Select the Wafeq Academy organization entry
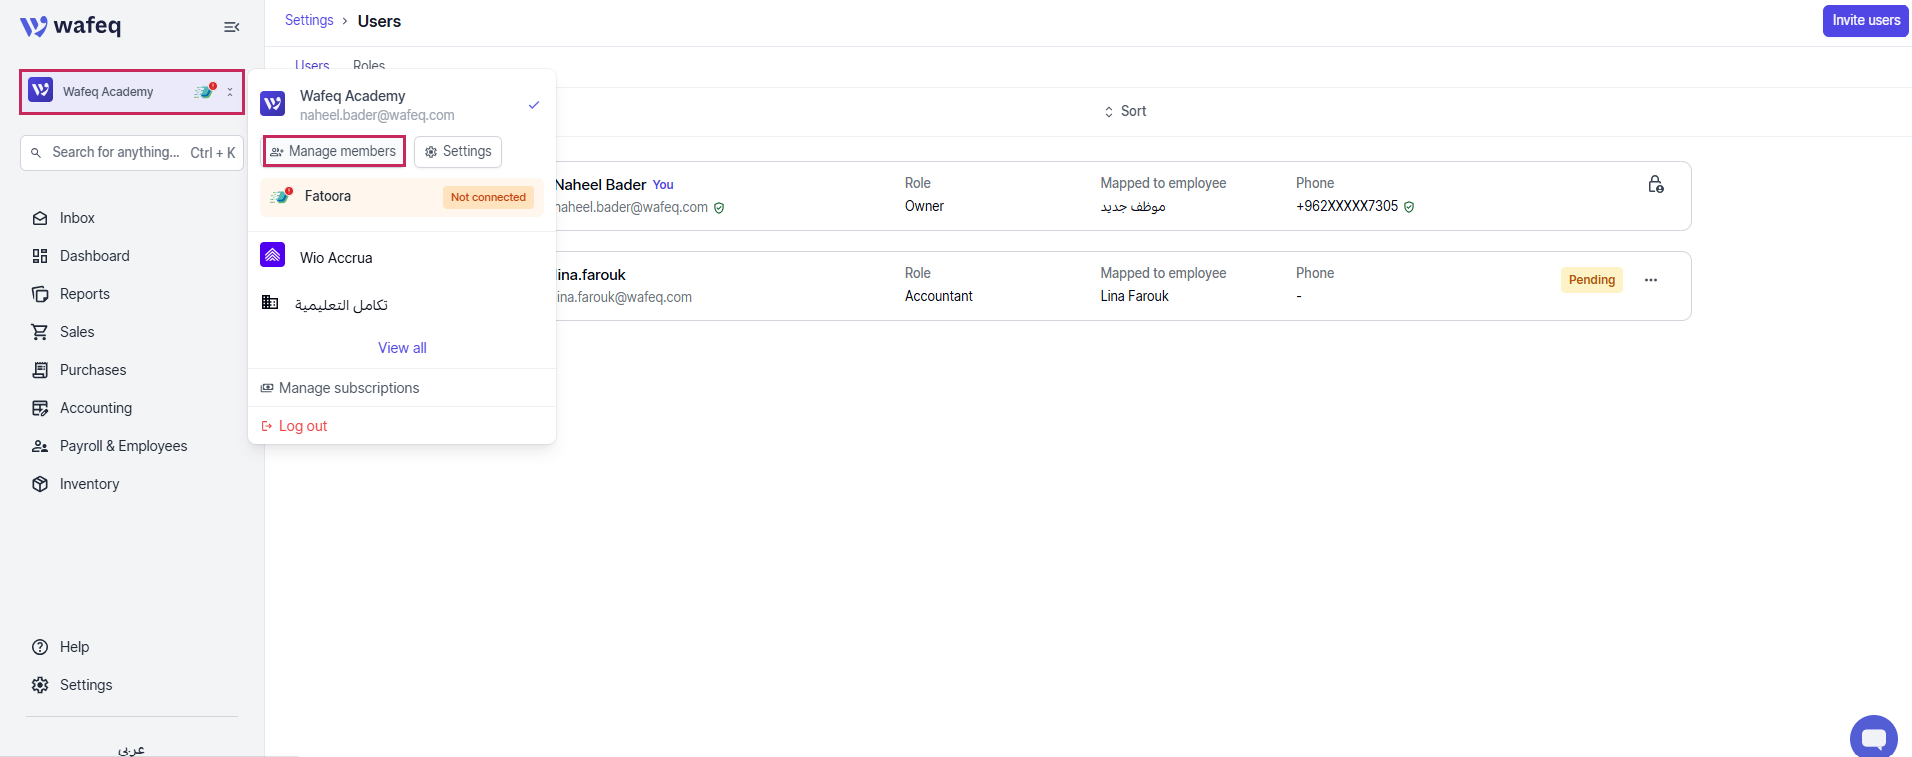Viewport: 1912px width, 757px height. (401, 105)
